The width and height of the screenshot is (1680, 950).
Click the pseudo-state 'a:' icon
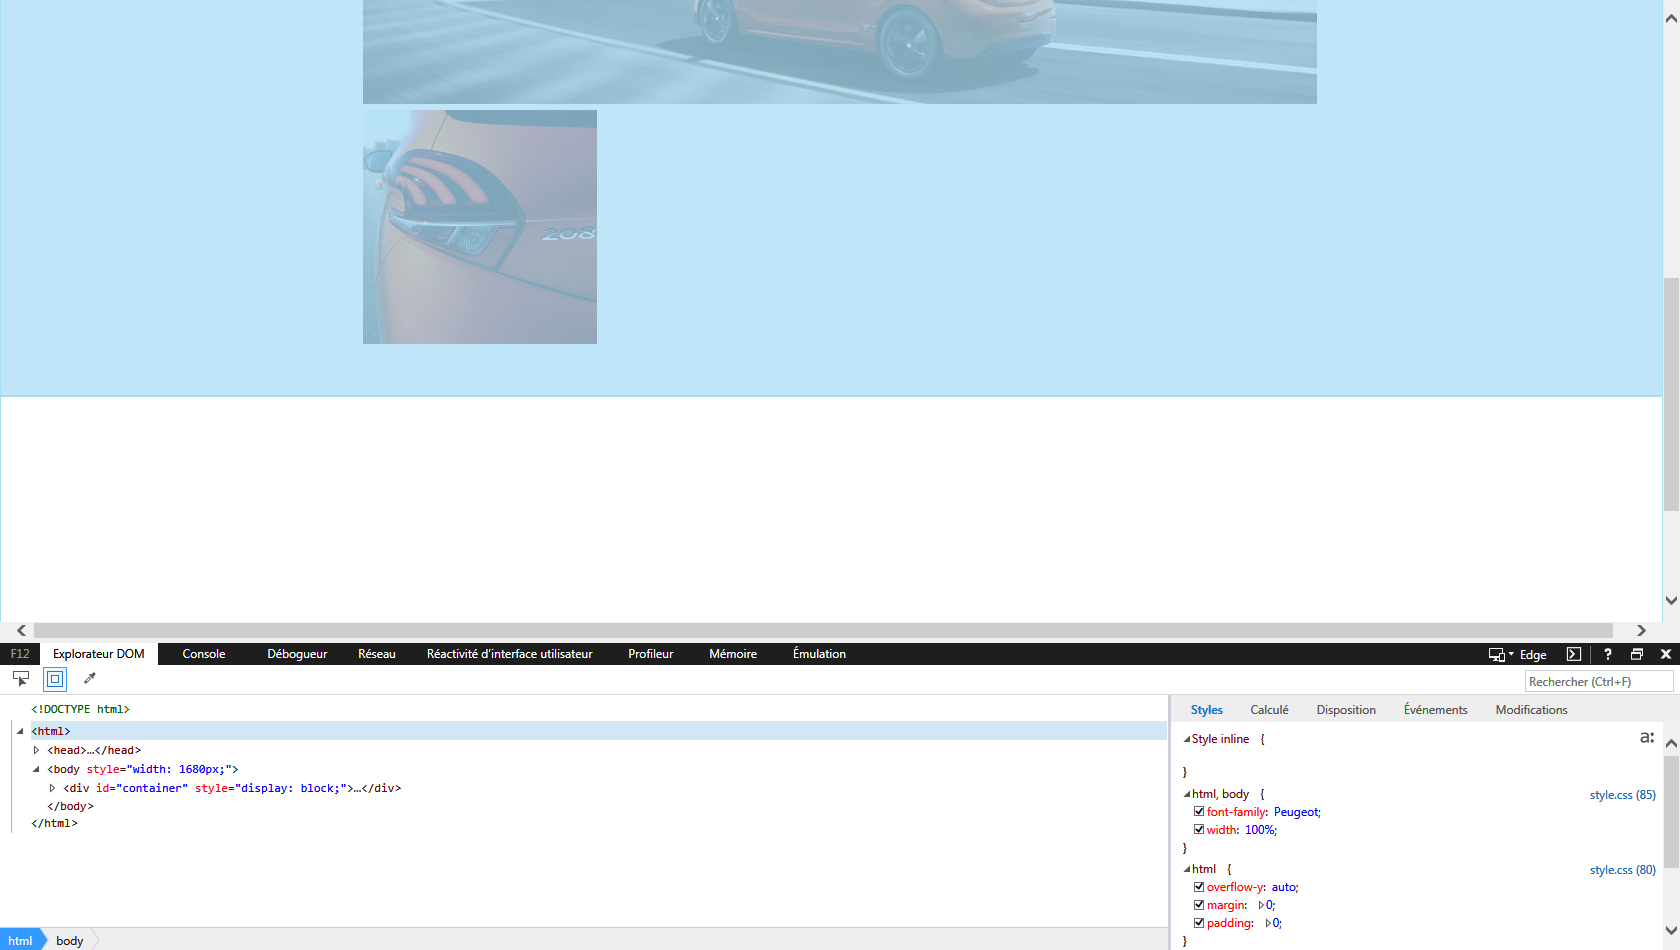coord(1647,737)
